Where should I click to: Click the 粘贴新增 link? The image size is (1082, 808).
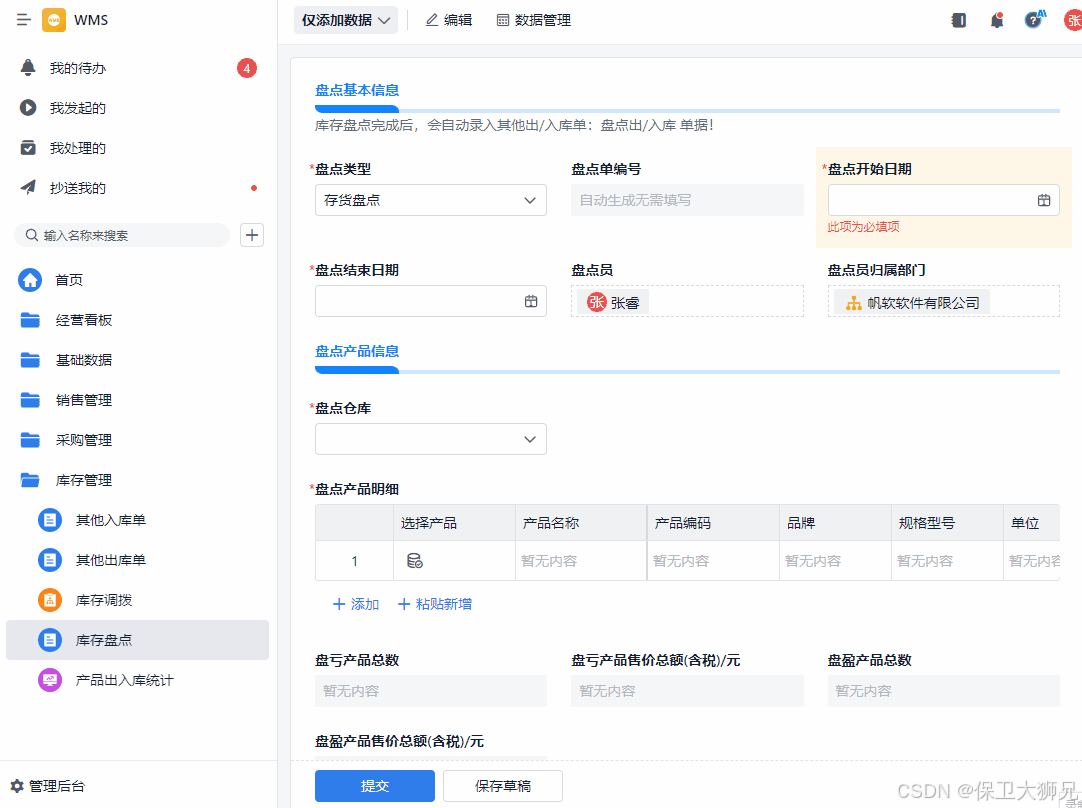pos(435,604)
